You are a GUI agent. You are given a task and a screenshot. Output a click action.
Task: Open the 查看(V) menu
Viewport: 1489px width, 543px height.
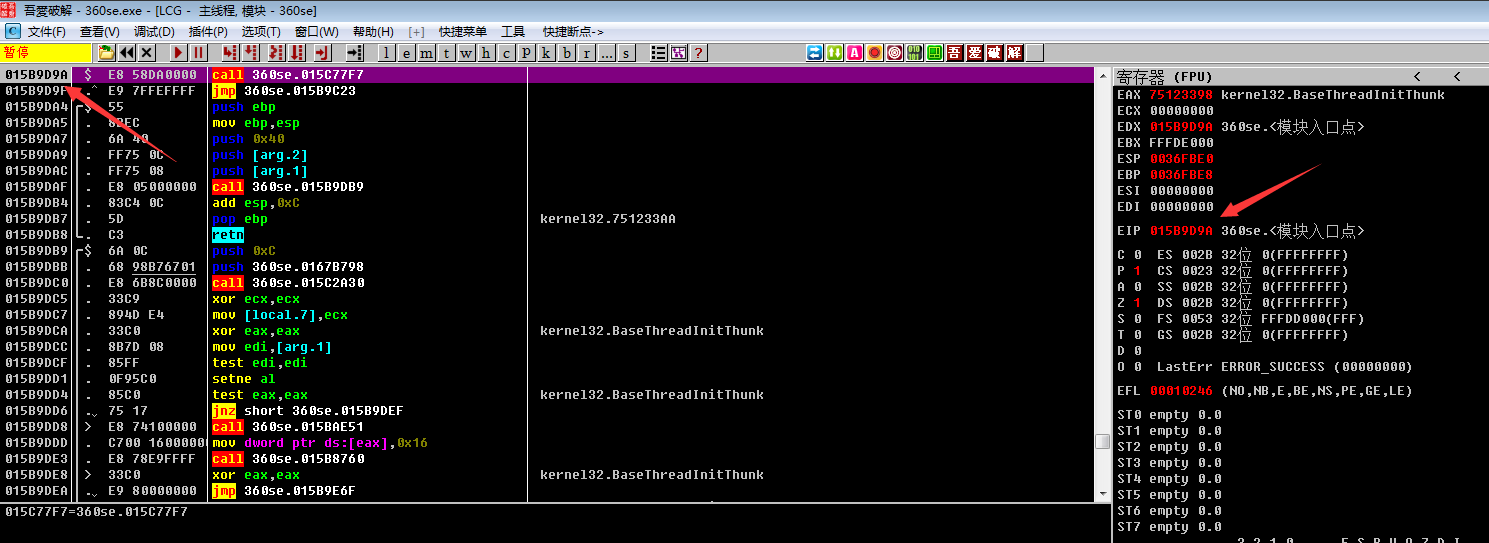pos(99,32)
